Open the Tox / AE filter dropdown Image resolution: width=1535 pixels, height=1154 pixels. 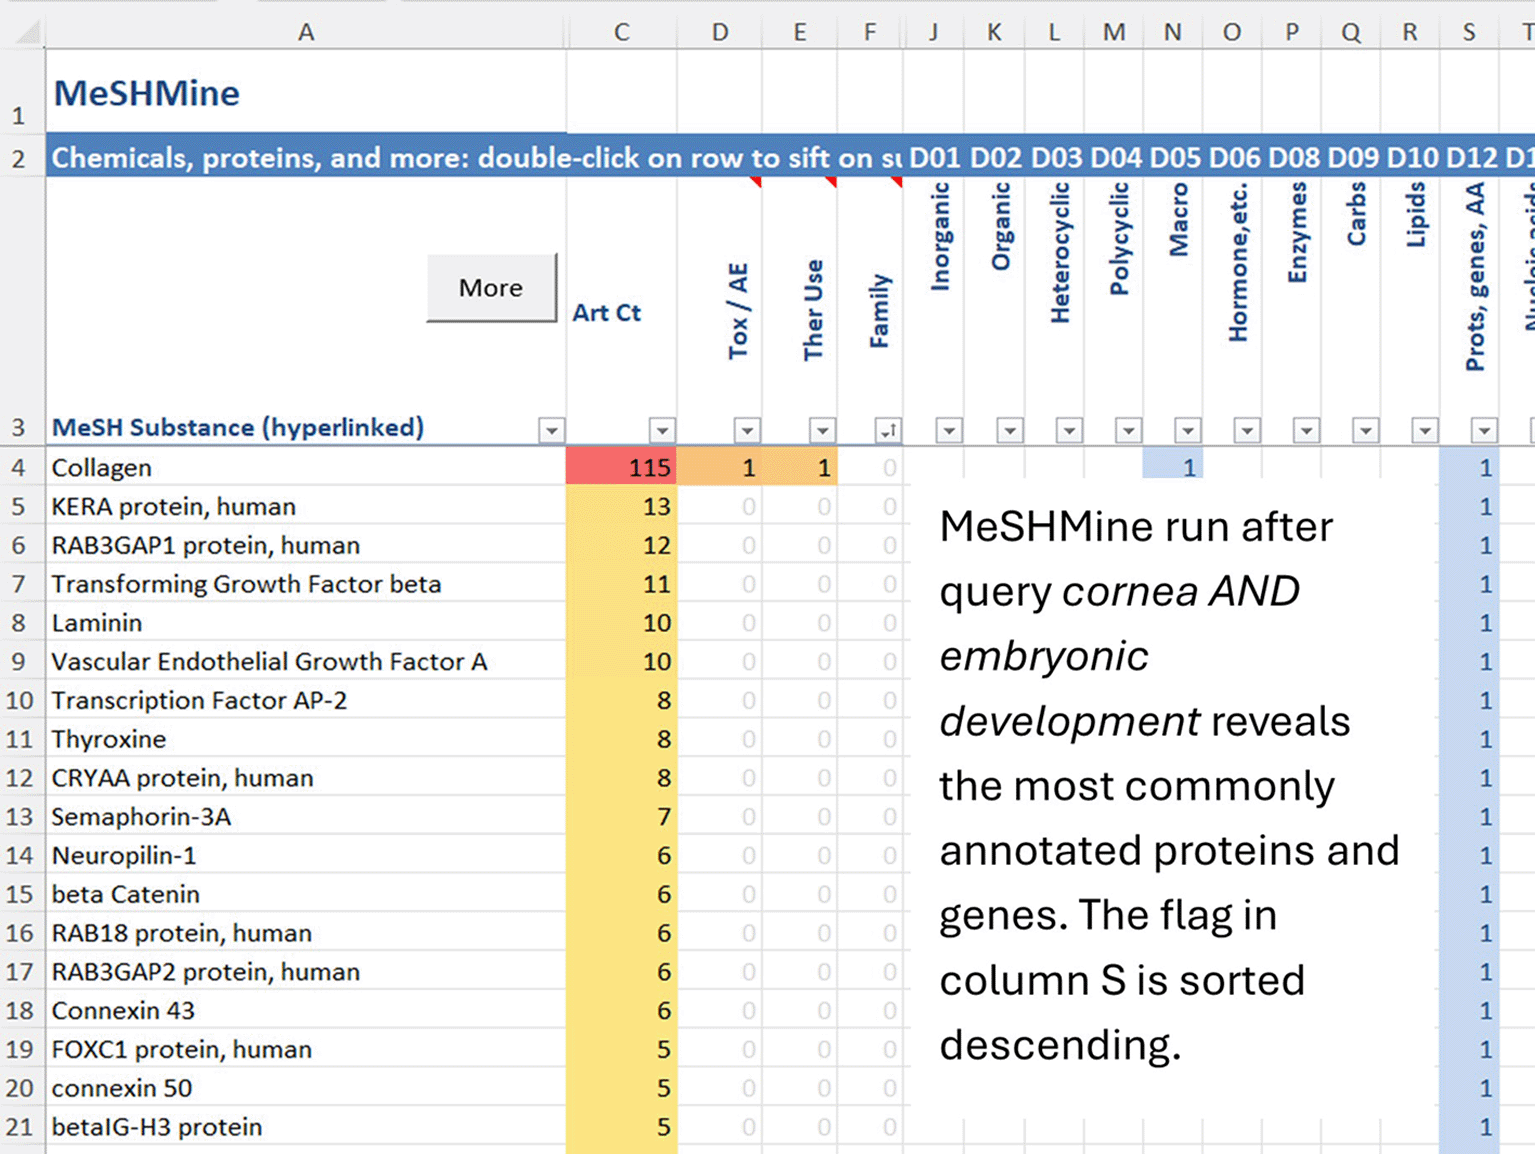coord(747,430)
